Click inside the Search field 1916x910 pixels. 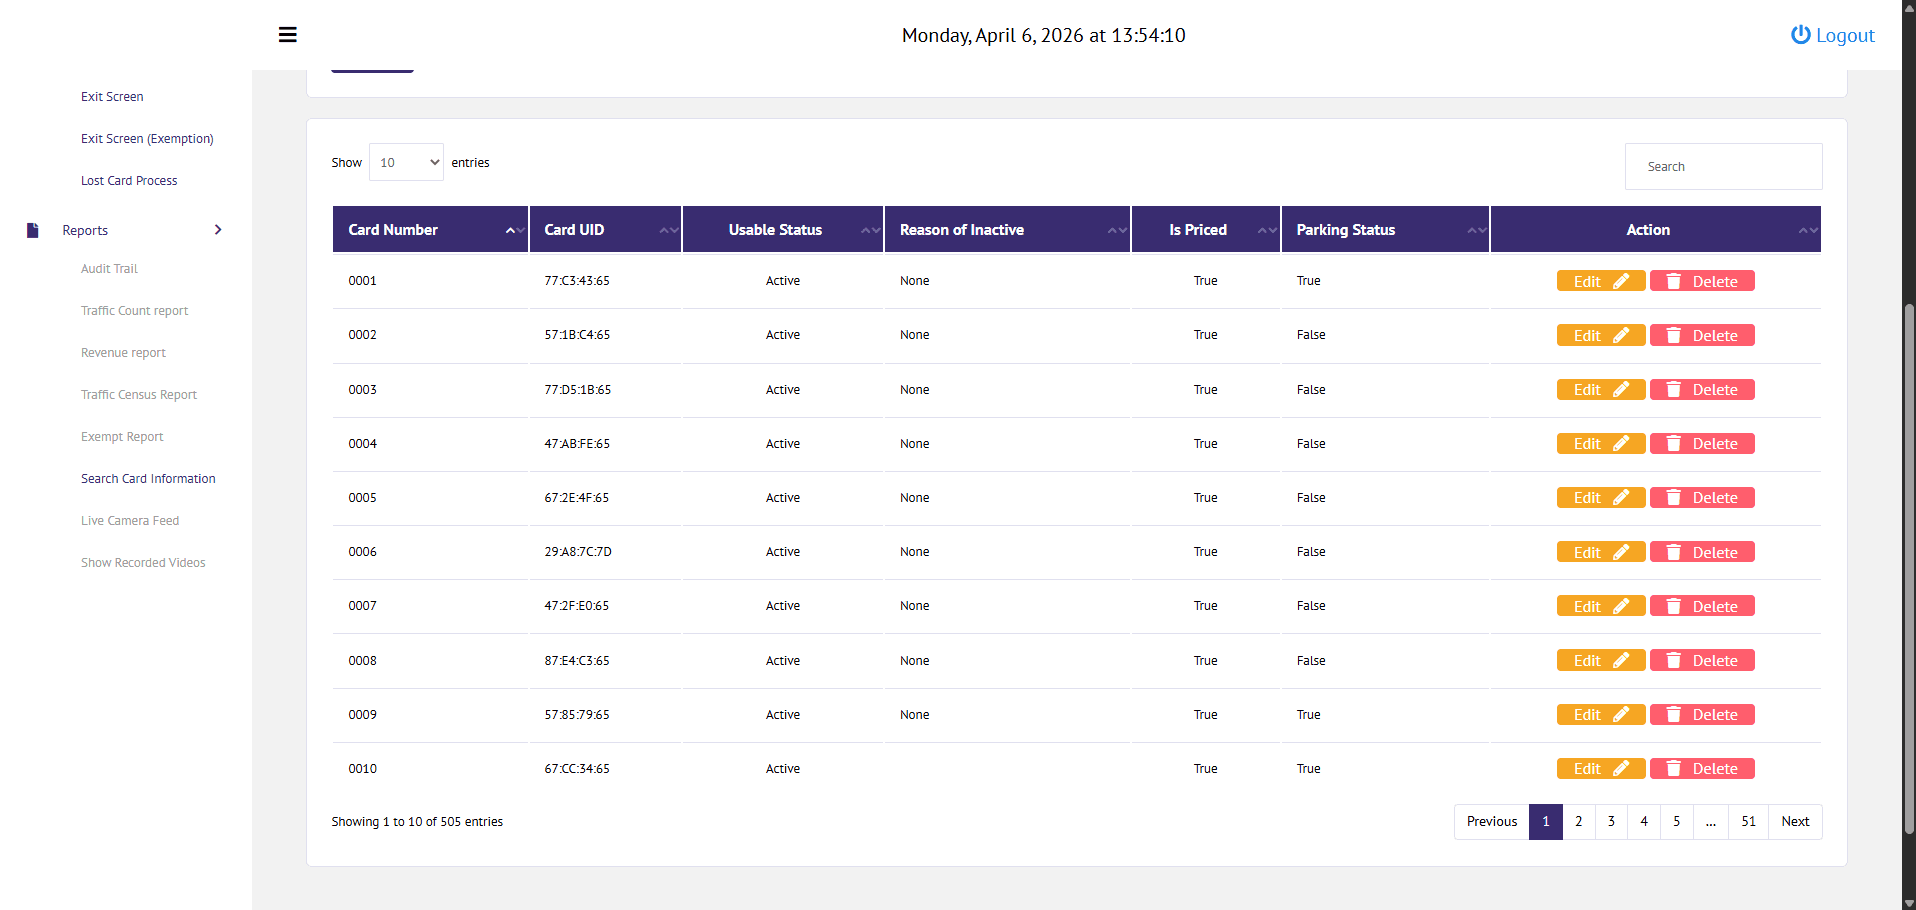1724,166
